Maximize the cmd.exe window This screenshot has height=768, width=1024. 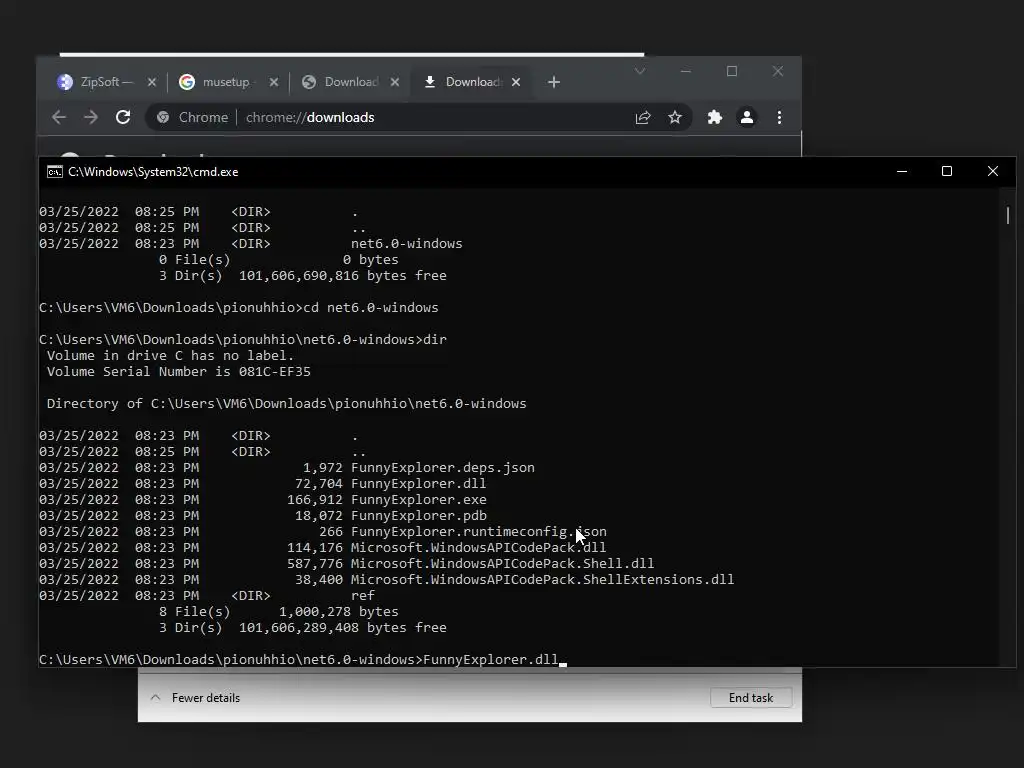click(x=947, y=171)
